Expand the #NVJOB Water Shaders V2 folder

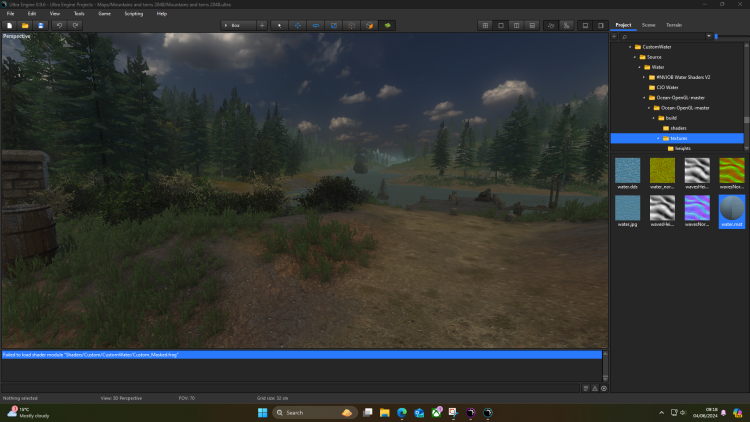644,77
